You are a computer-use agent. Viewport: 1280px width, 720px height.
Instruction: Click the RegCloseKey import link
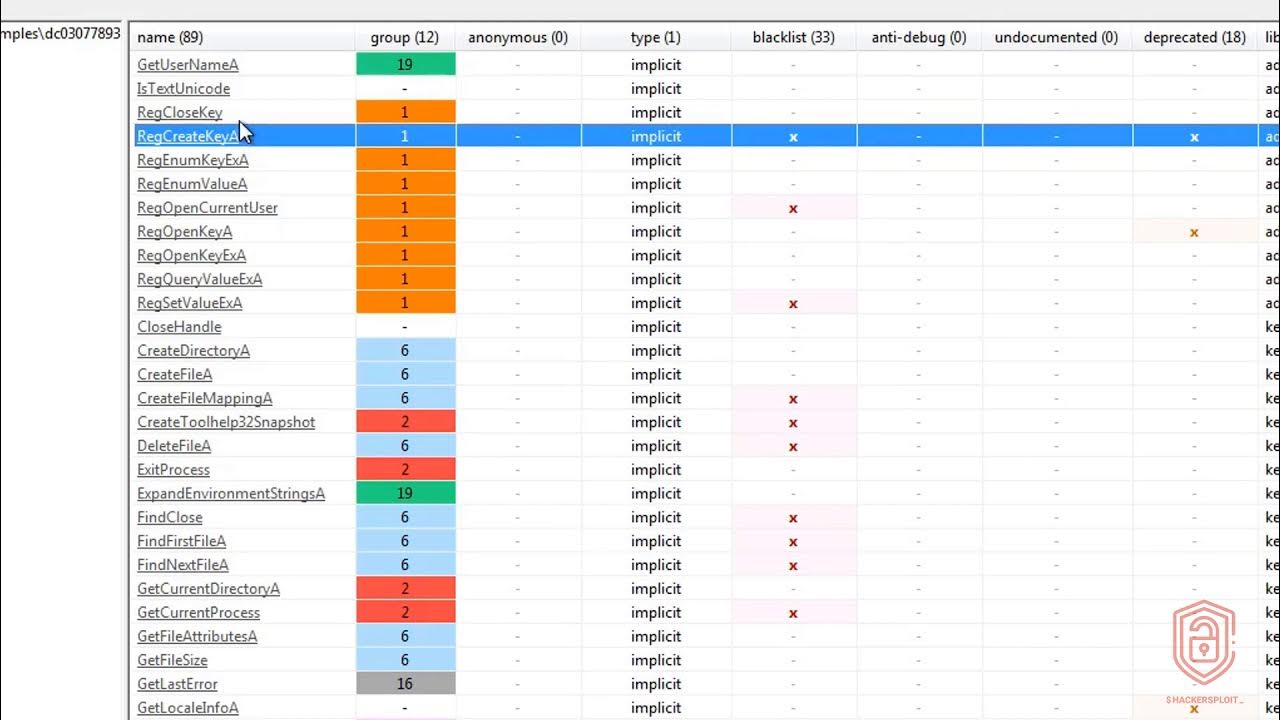pos(180,112)
